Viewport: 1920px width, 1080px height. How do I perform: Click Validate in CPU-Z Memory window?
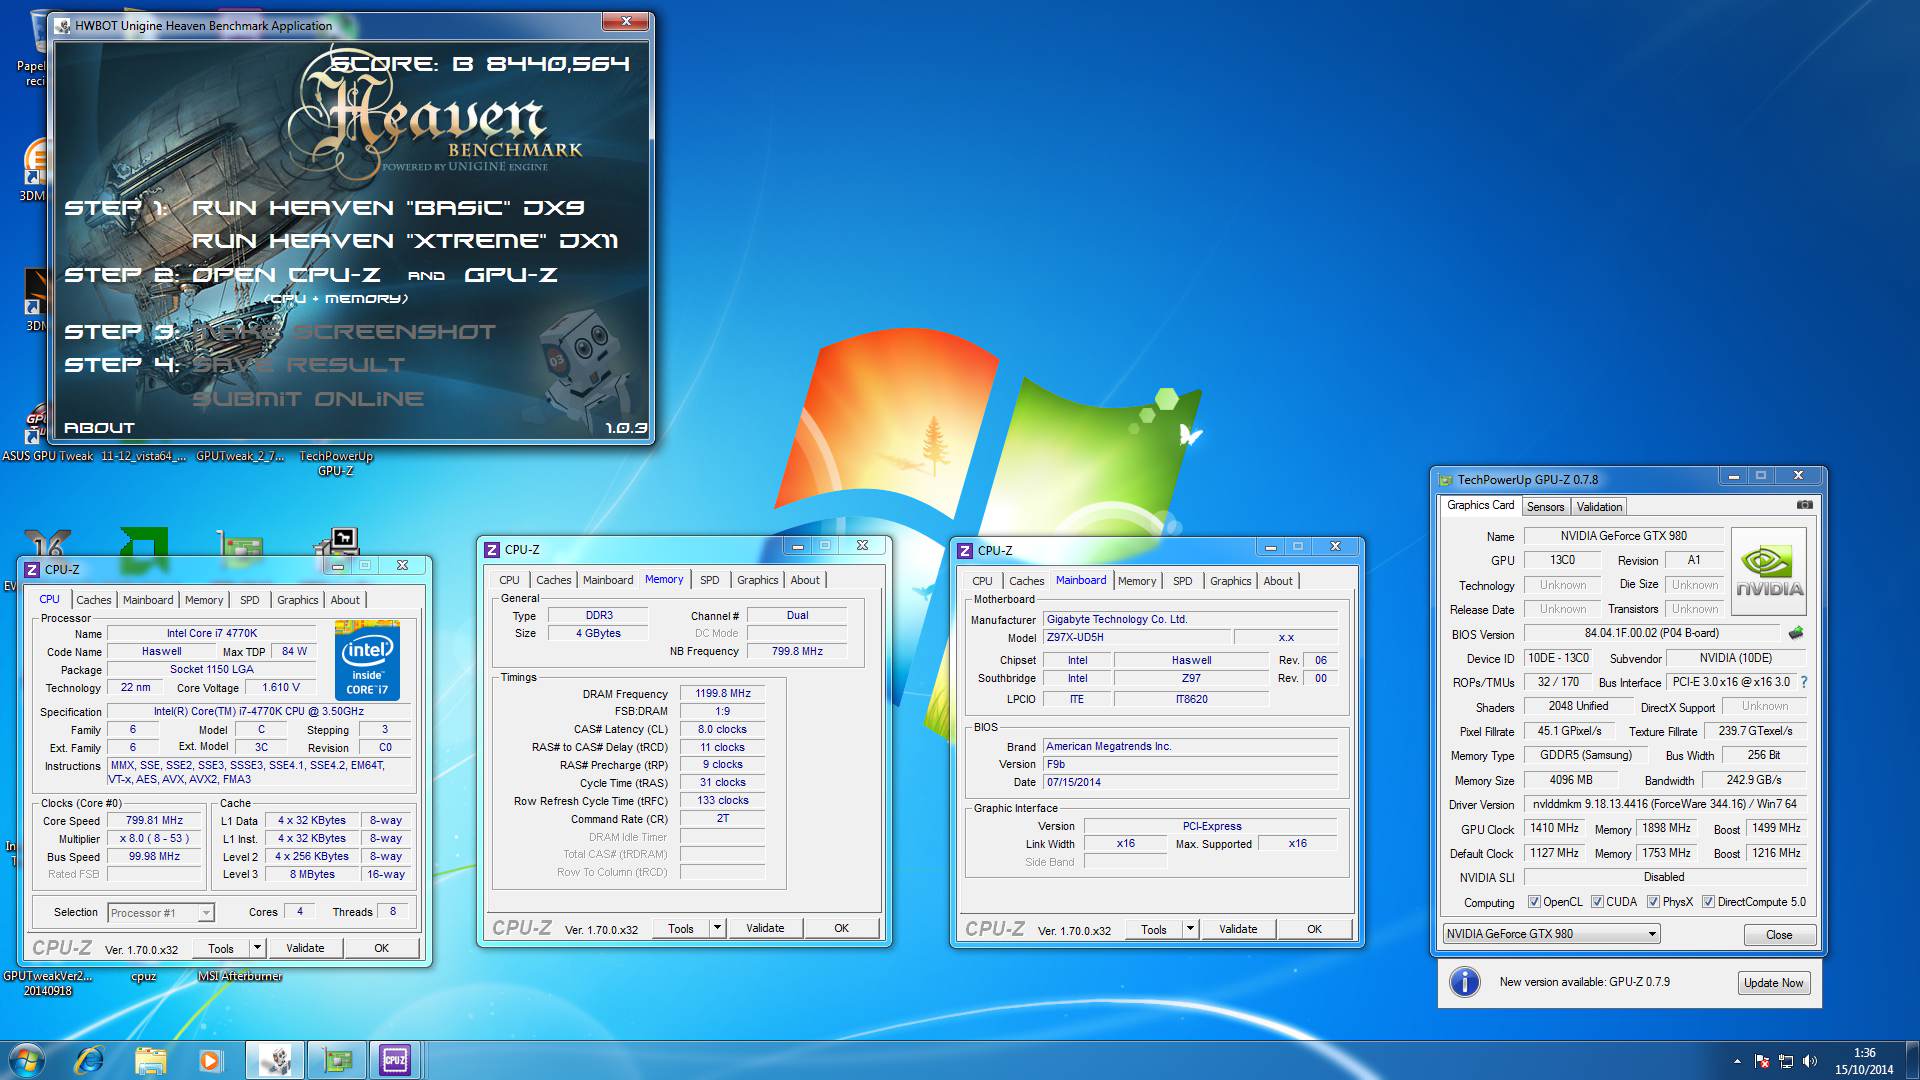pos(765,928)
